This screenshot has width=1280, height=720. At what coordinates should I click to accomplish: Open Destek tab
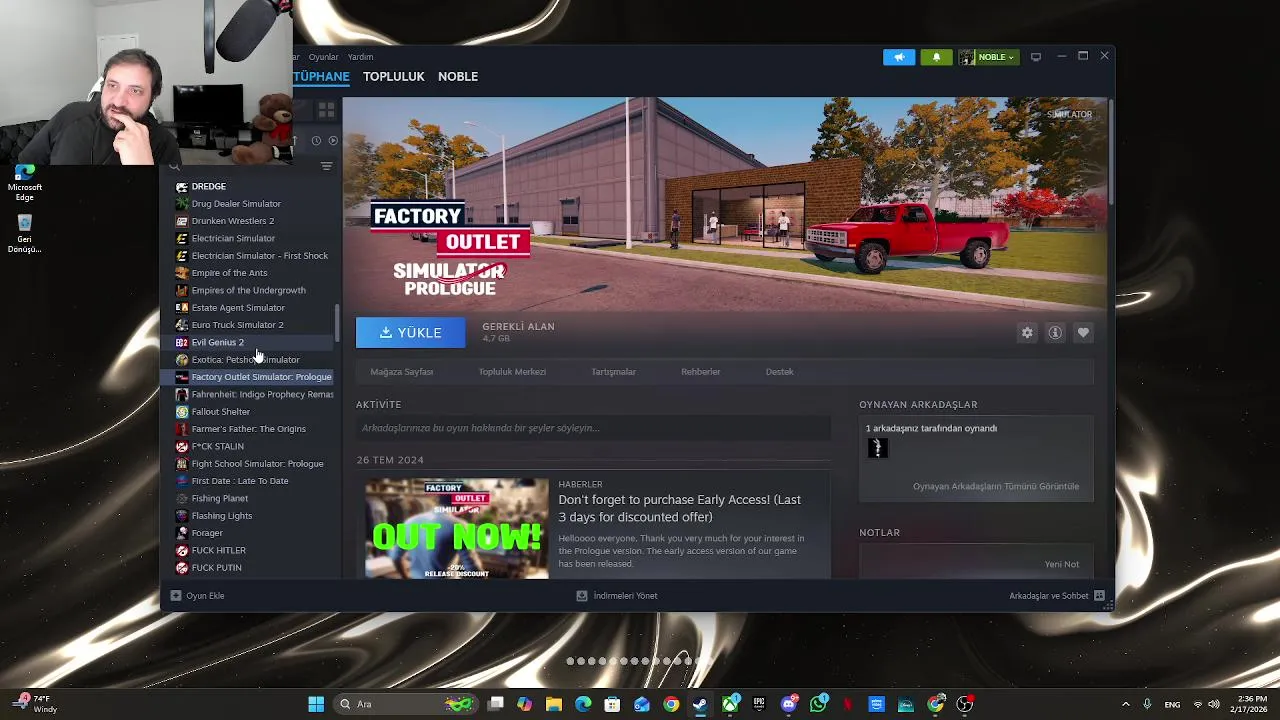click(x=779, y=372)
